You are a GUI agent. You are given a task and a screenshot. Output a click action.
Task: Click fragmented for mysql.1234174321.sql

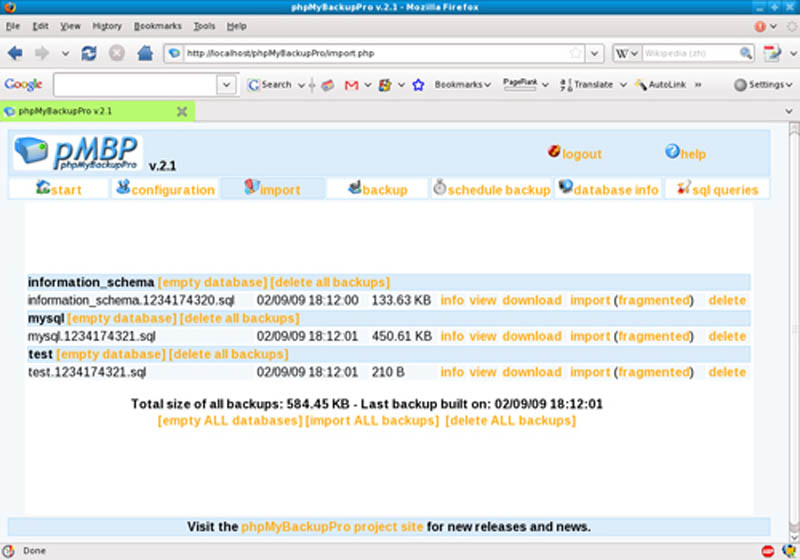[654, 336]
